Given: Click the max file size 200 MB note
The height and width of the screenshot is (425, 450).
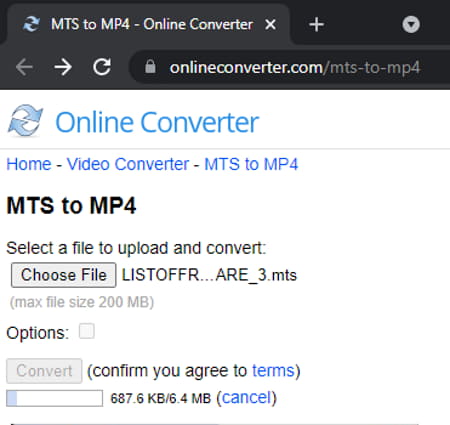Looking at the screenshot, I should (82, 302).
